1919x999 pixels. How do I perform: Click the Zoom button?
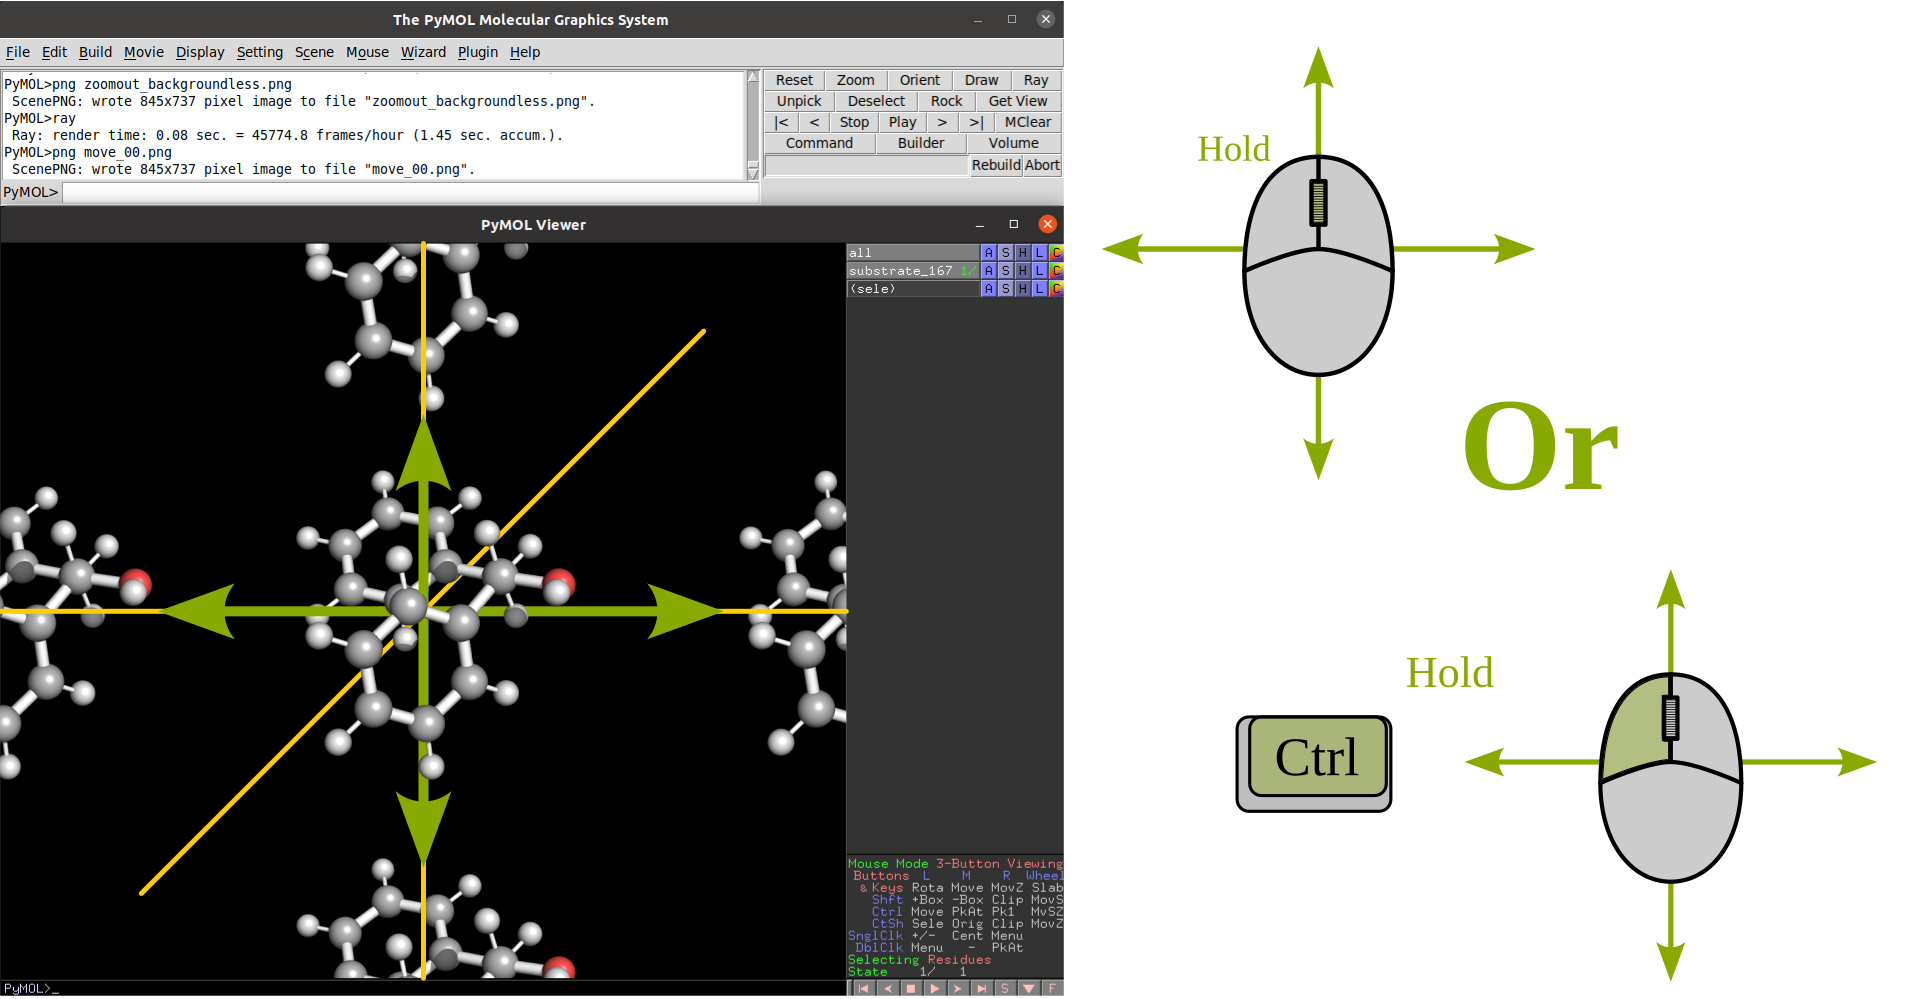tap(855, 80)
